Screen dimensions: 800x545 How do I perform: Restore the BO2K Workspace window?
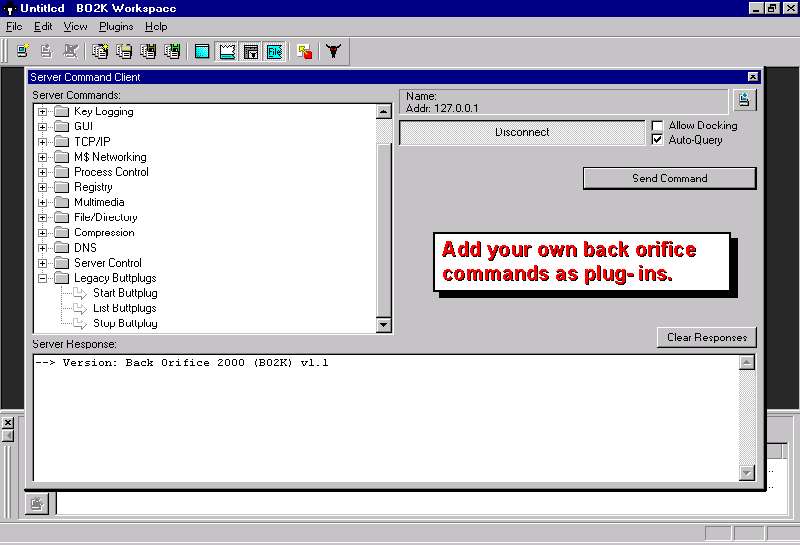(772, 8)
